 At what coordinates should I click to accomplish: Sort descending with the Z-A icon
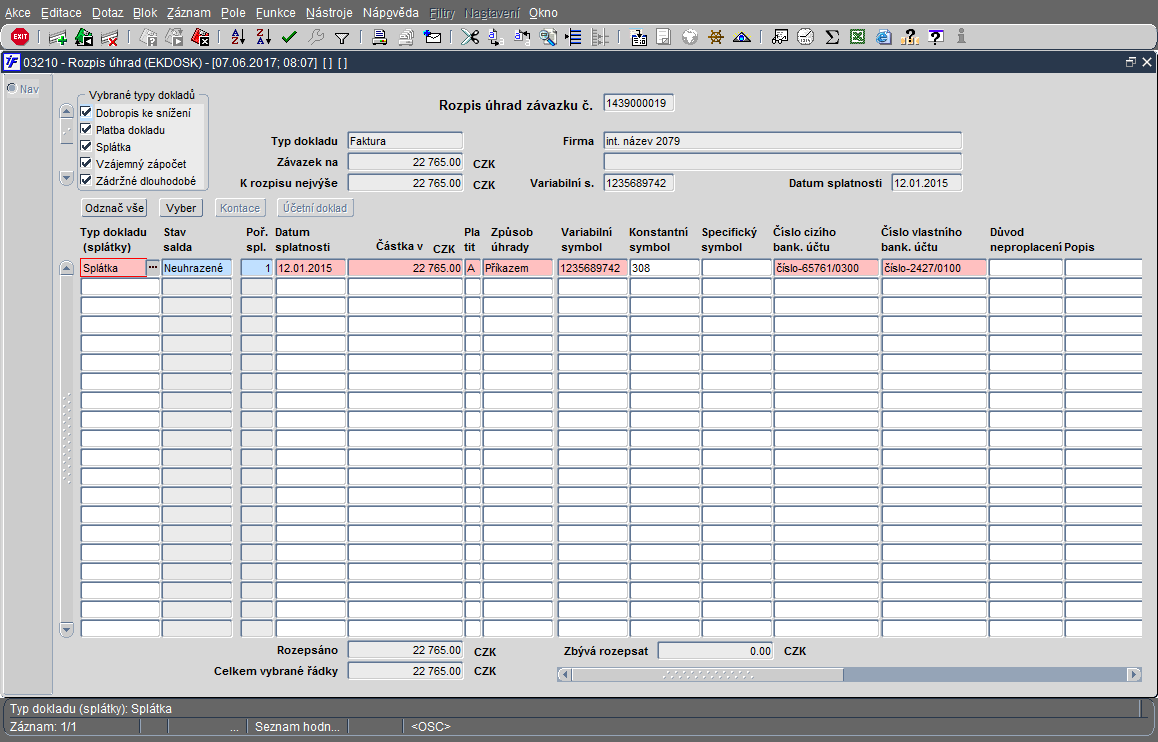click(264, 37)
